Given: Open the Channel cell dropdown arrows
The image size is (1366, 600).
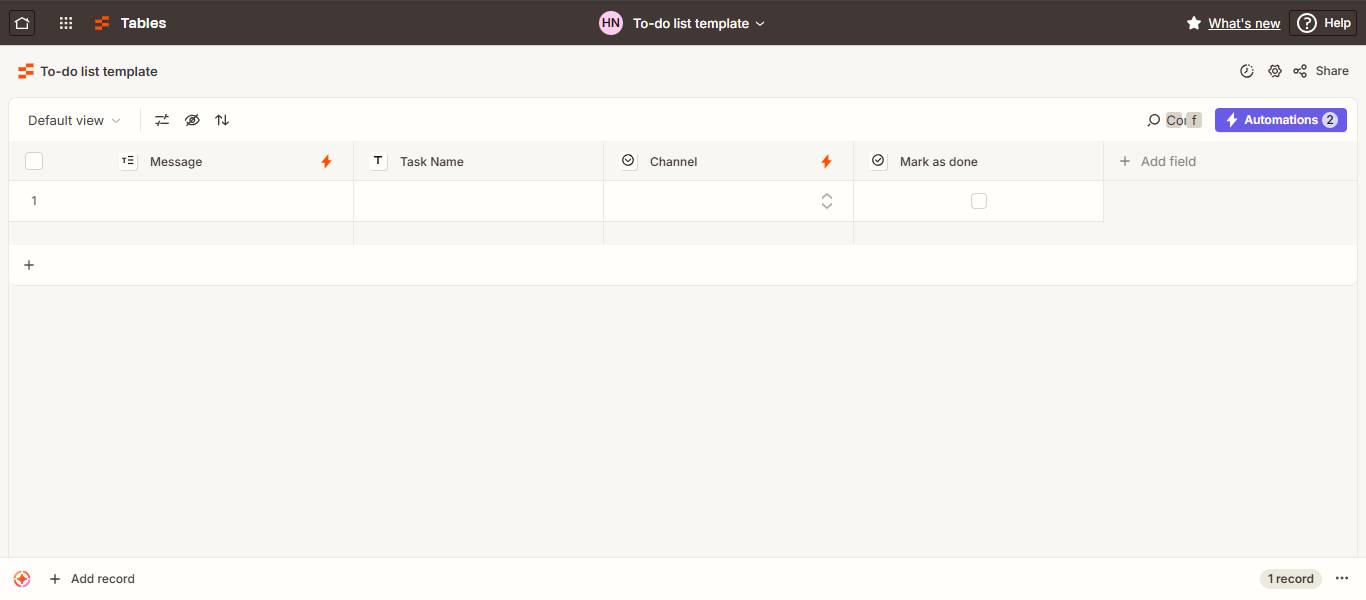Looking at the screenshot, I should click(x=827, y=201).
